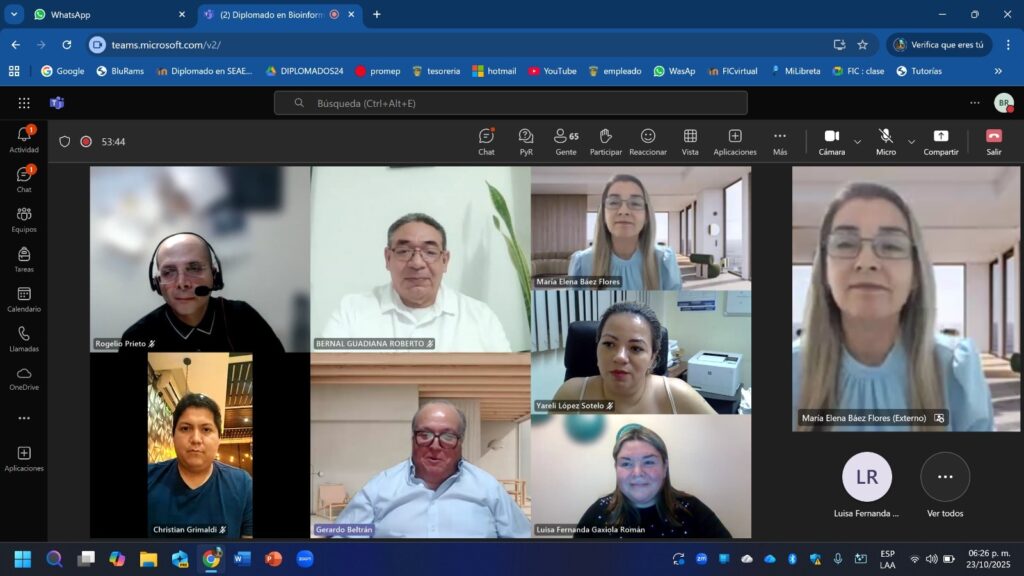Open the Reaccionar emoji reactions
Viewport: 1024px width, 576px height.
[x=648, y=141]
